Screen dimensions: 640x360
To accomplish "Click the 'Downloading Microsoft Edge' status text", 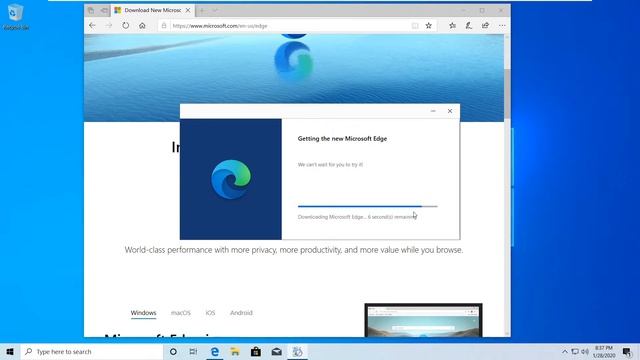I will click(x=357, y=217).
